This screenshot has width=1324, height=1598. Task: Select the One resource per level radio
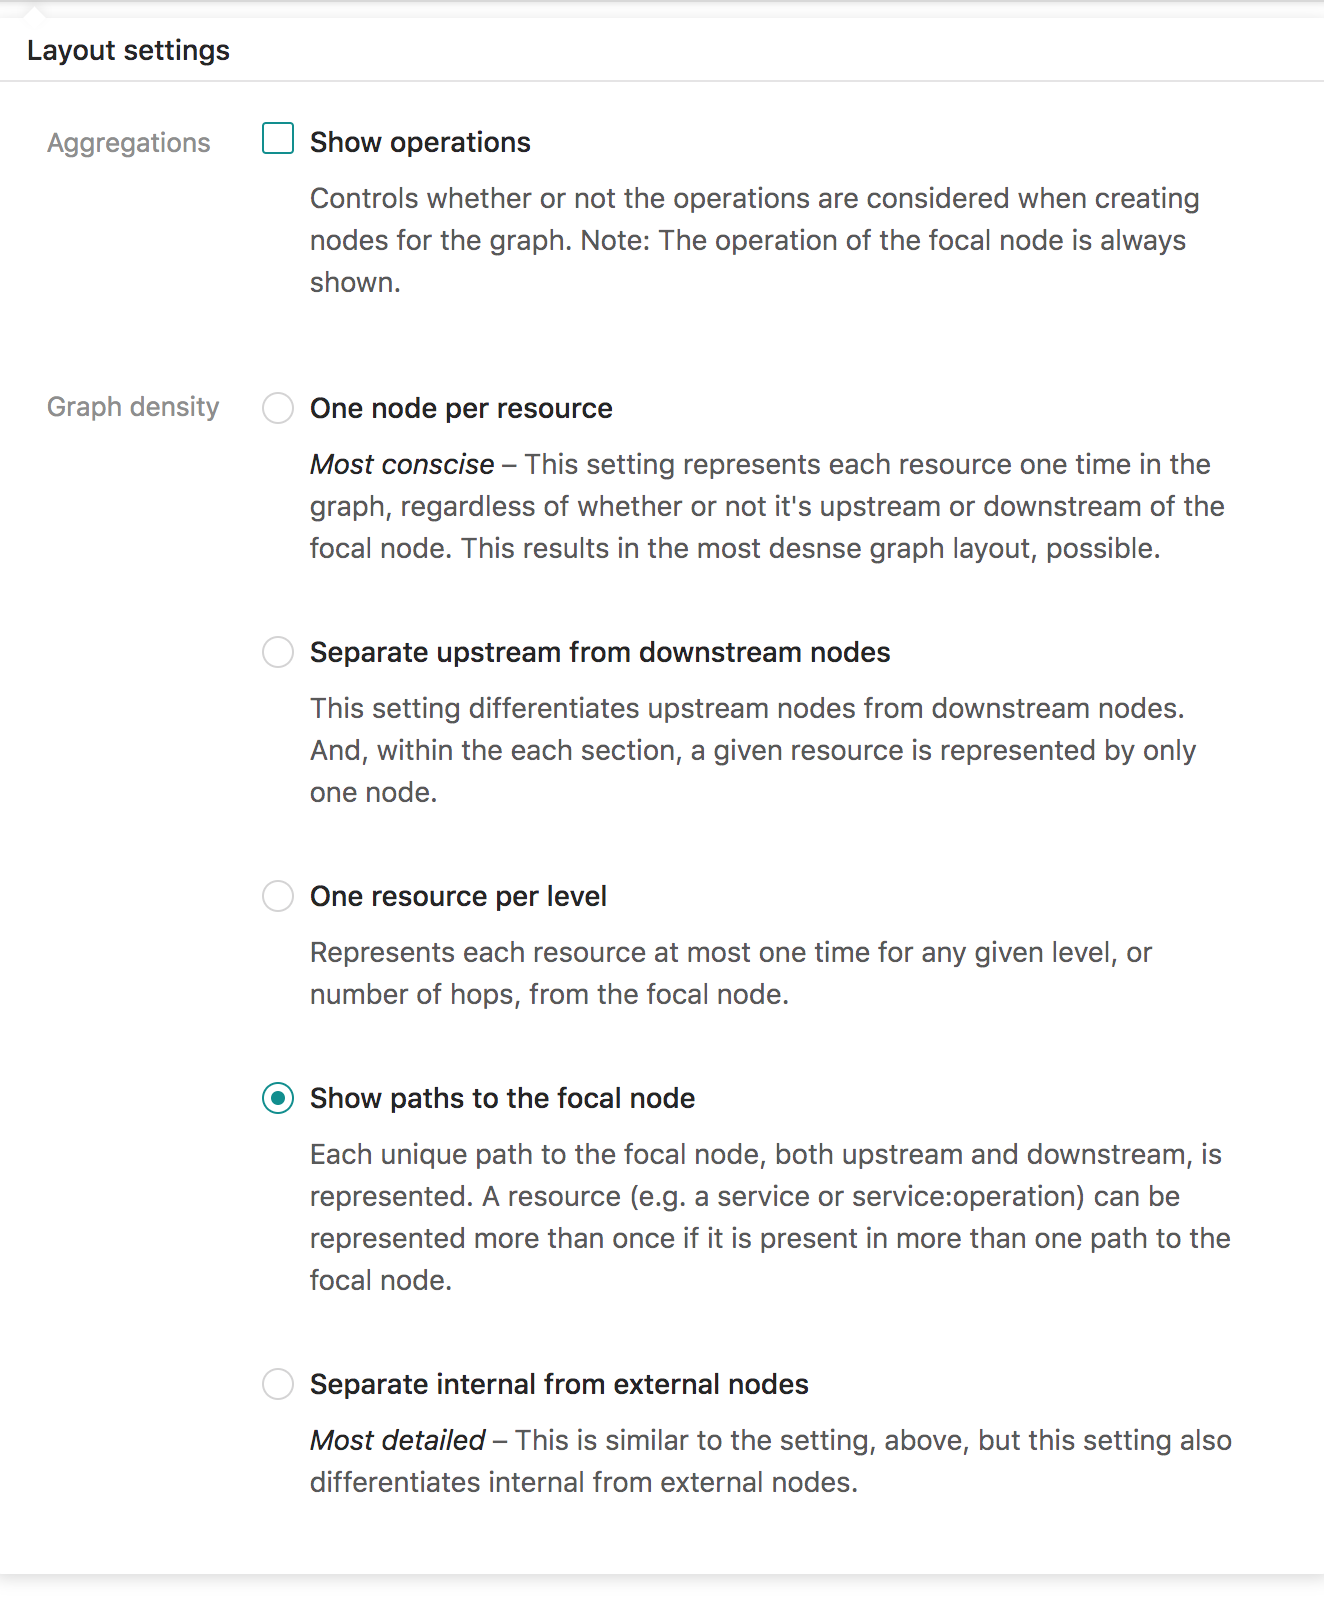pos(278,896)
